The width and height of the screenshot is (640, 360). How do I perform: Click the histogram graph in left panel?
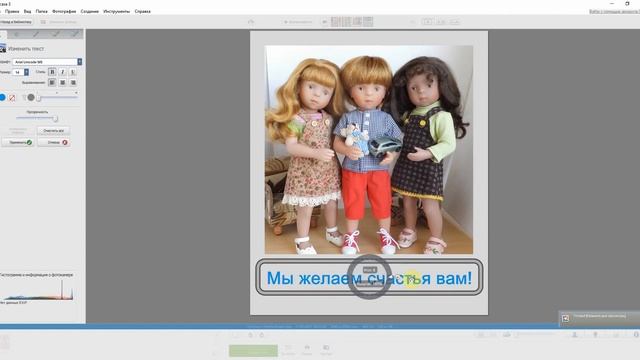(x=37, y=290)
